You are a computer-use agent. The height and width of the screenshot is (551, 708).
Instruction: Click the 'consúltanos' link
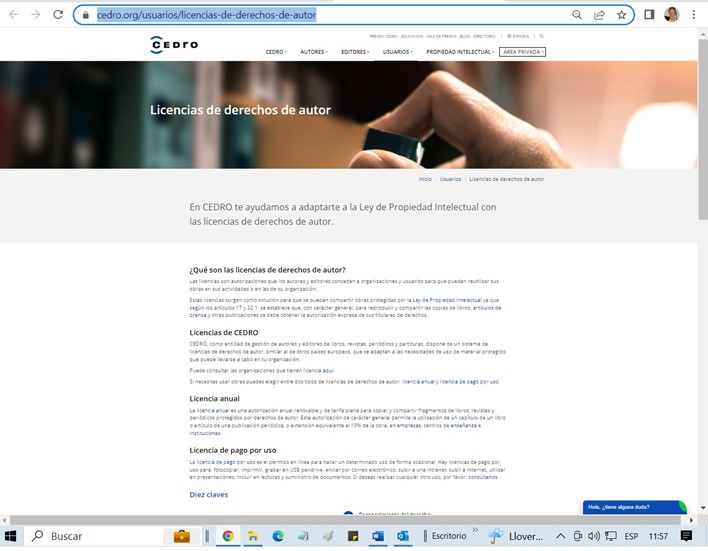(x=483, y=477)
